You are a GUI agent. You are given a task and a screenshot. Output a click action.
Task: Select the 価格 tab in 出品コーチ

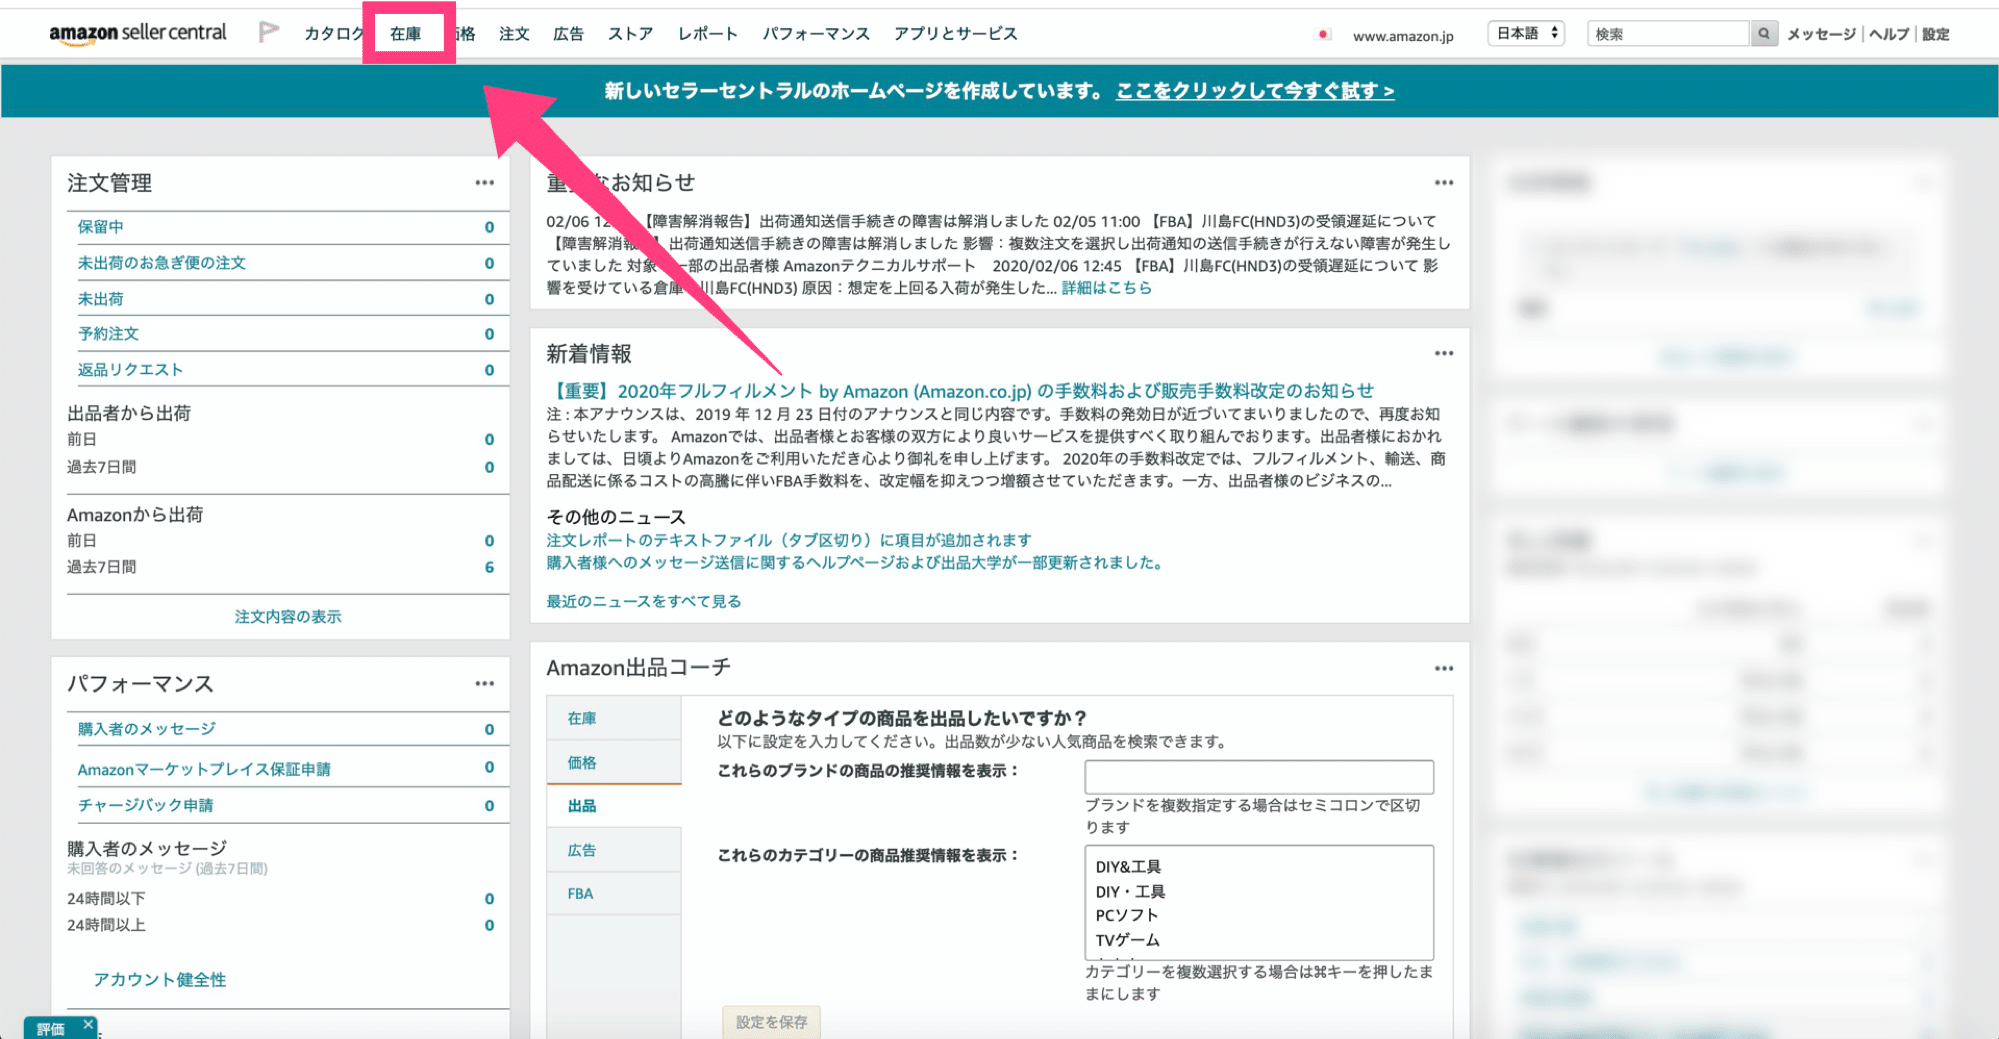pos(614,762)
